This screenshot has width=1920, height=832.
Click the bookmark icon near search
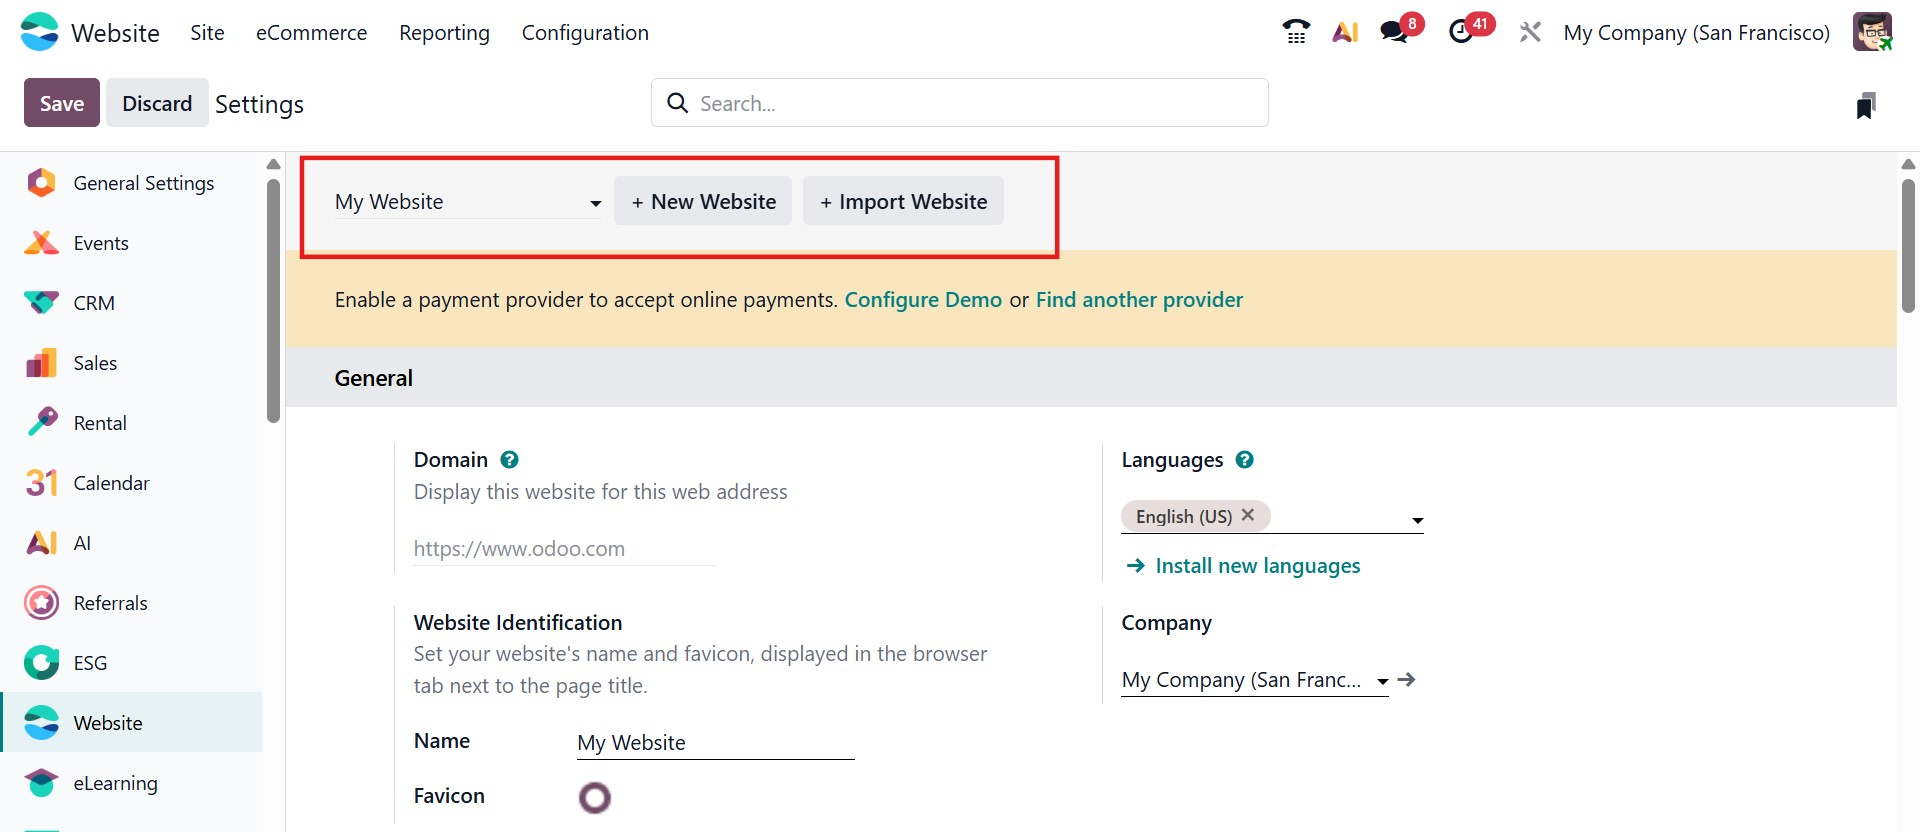[1865, 105]
